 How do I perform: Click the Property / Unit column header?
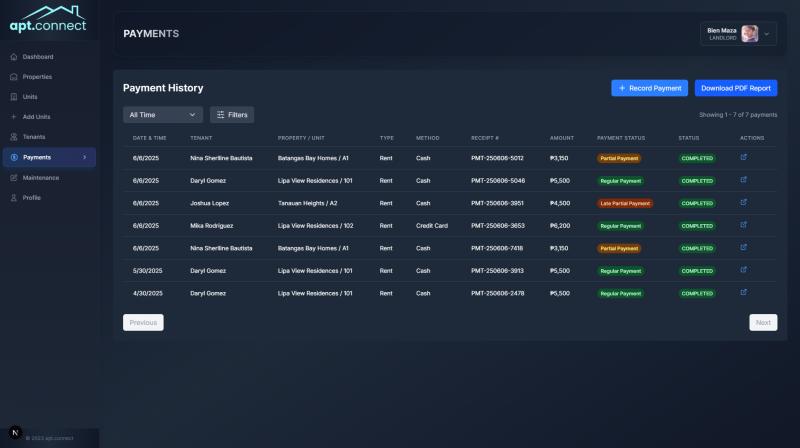pyautogui.click(x=301, y=138)
